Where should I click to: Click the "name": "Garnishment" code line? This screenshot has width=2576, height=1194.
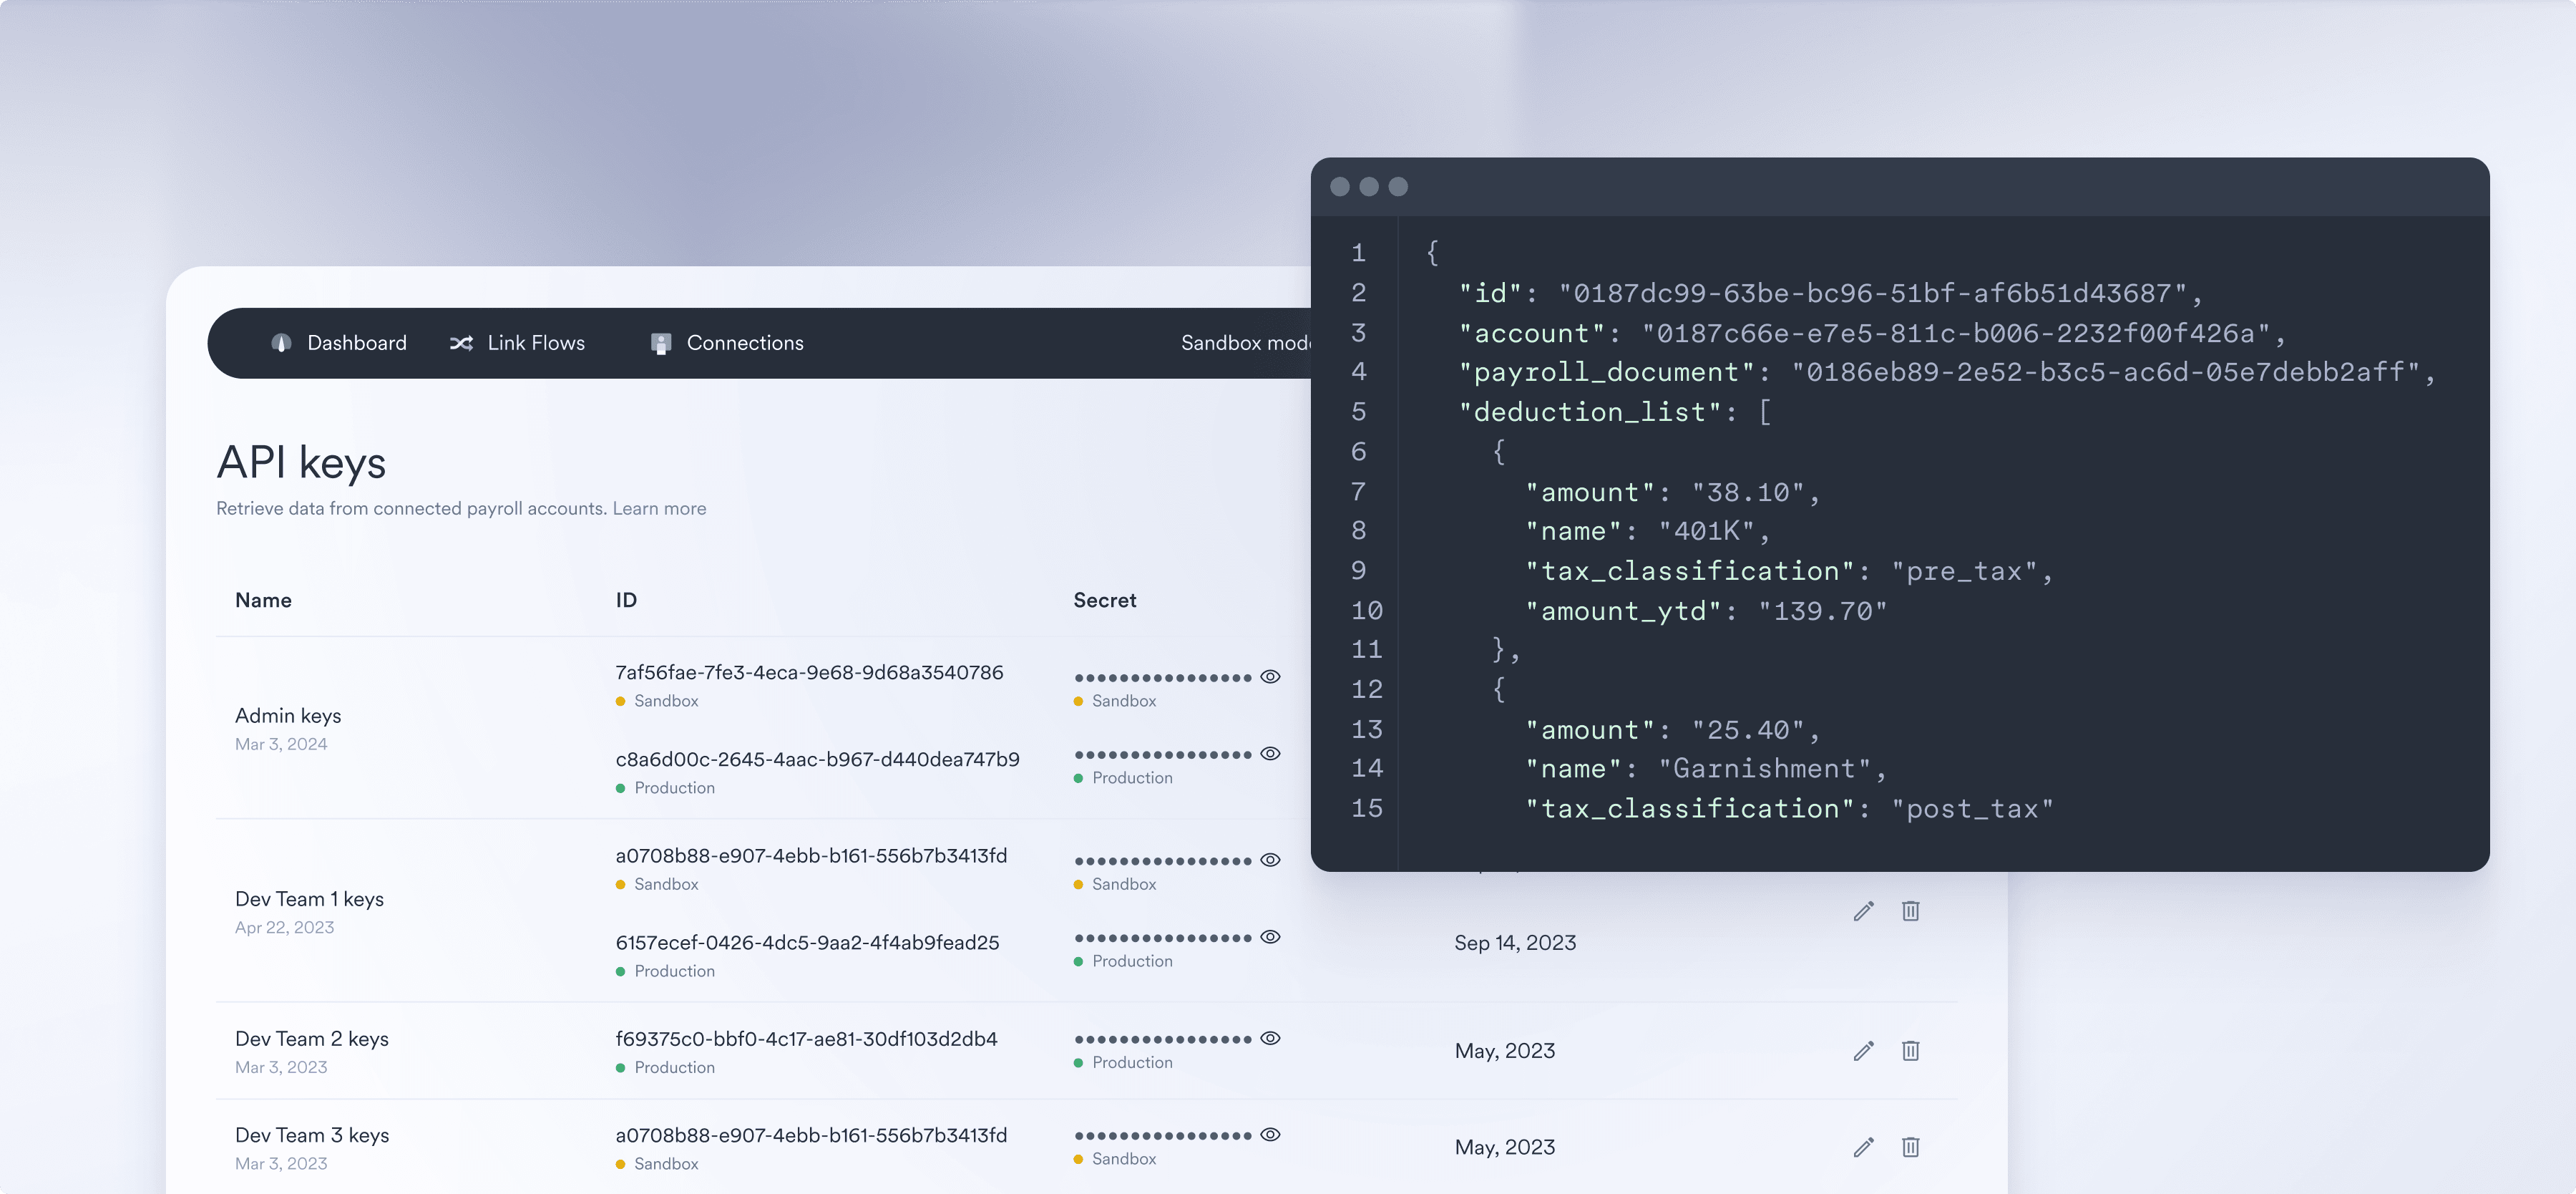point(1706,769)
